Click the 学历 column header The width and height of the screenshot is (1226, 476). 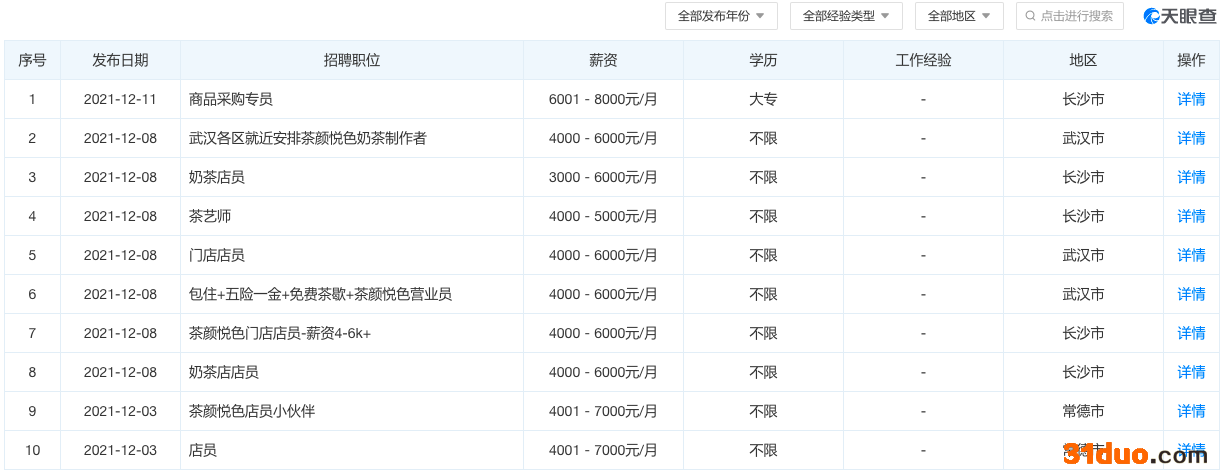(763, 60)
